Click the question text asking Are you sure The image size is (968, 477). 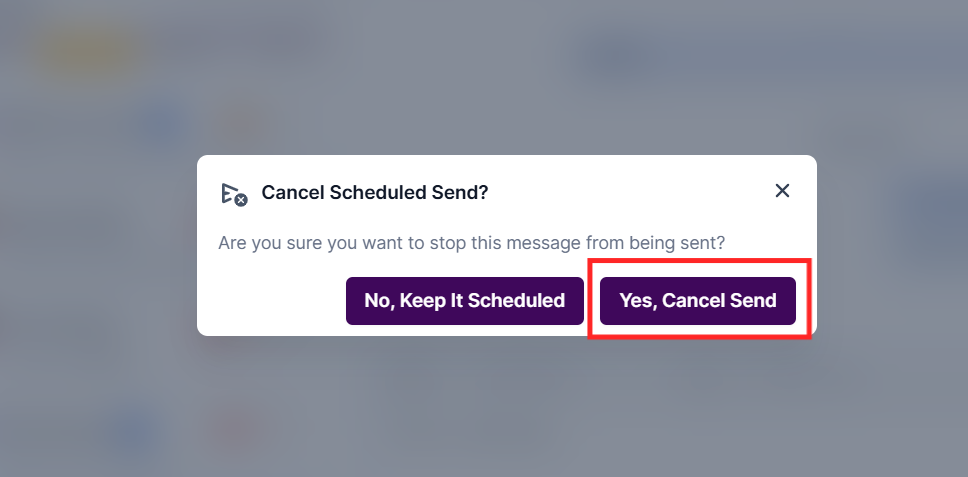tap(471, 242)
